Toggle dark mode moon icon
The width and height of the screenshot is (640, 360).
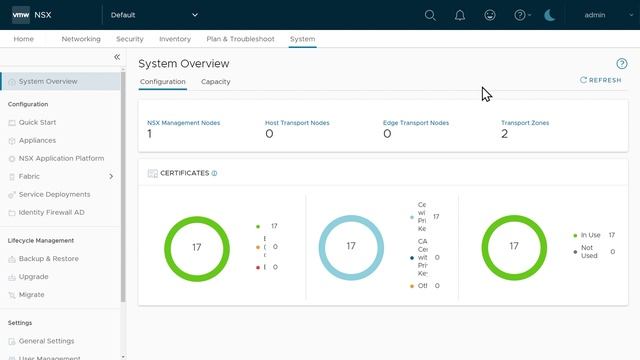click(x=550, y=15)
